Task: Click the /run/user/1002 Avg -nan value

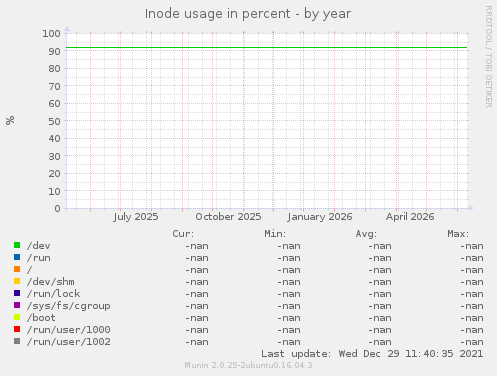Action: point(380,342)
